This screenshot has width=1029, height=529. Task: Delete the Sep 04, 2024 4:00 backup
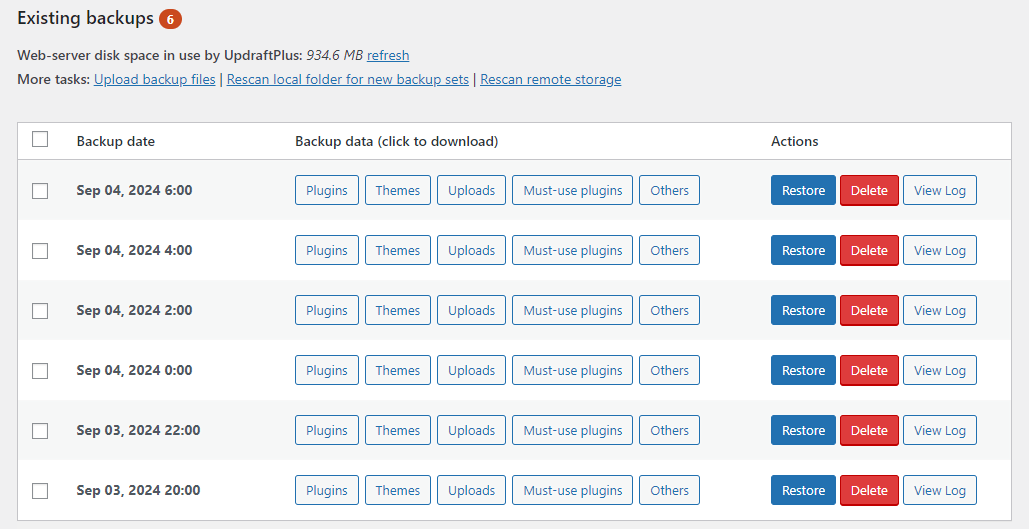click(869, 250)
